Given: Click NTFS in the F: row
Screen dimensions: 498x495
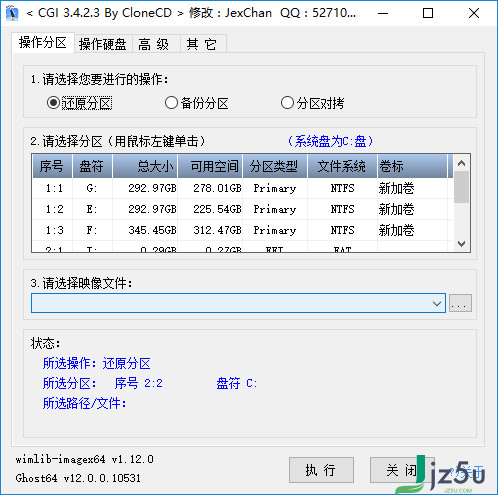Looking at the screenshot, I should pyautogui.click(x=342, y=230).
